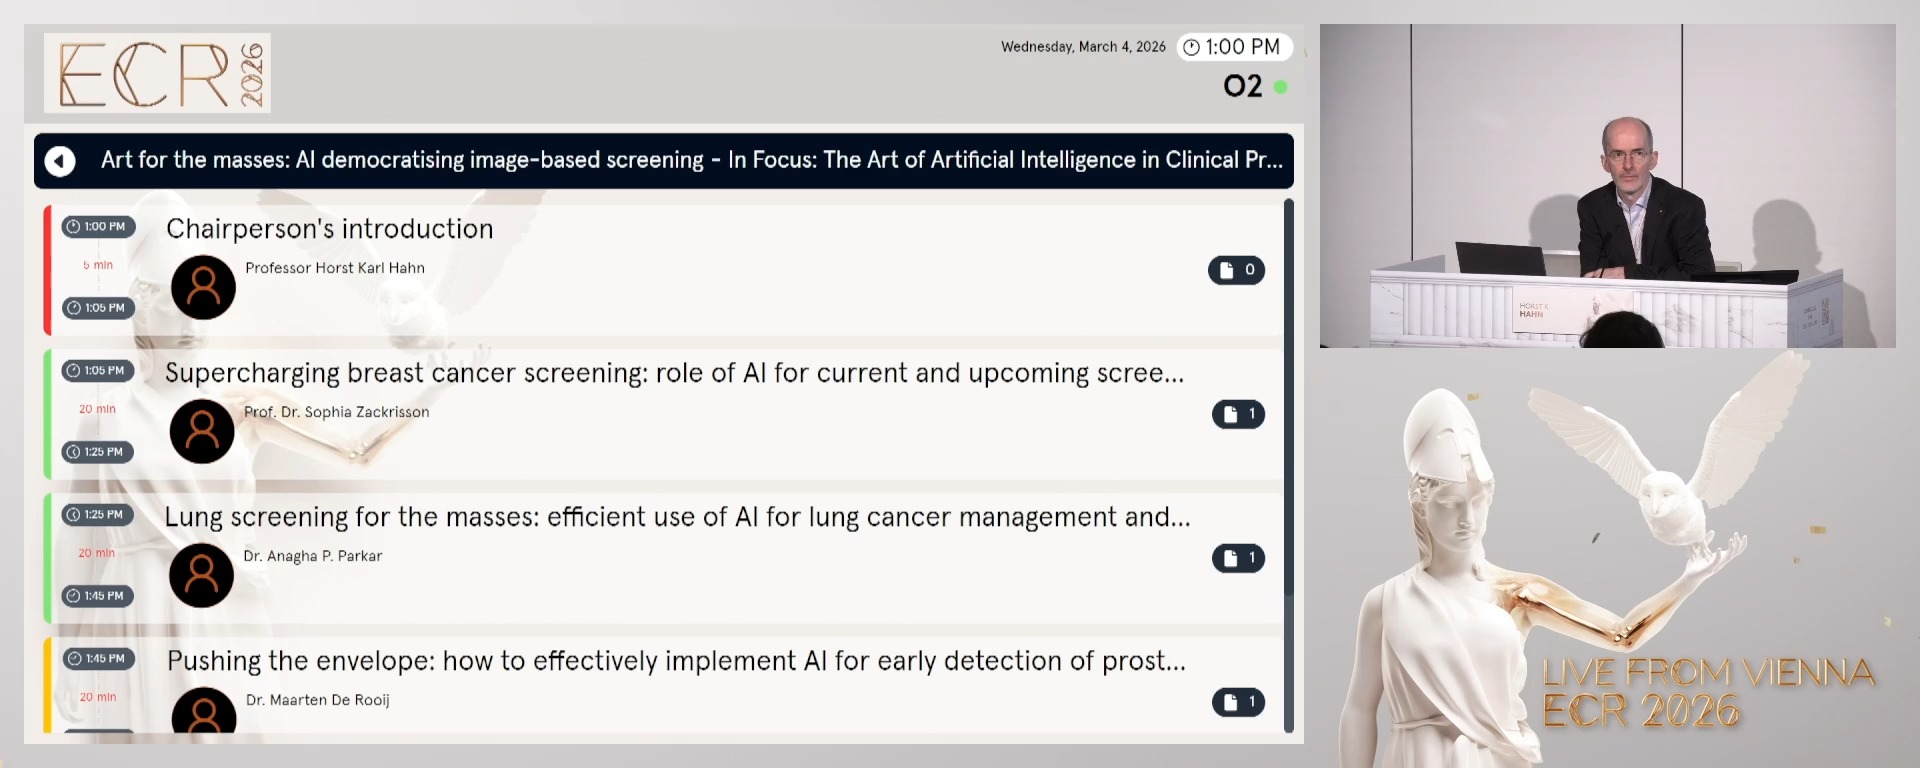Click the session title header bar

(690, 160)
